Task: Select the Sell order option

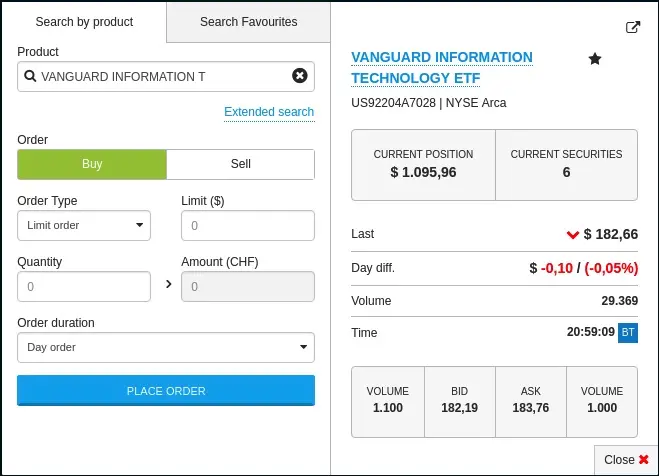Action: 240,164
